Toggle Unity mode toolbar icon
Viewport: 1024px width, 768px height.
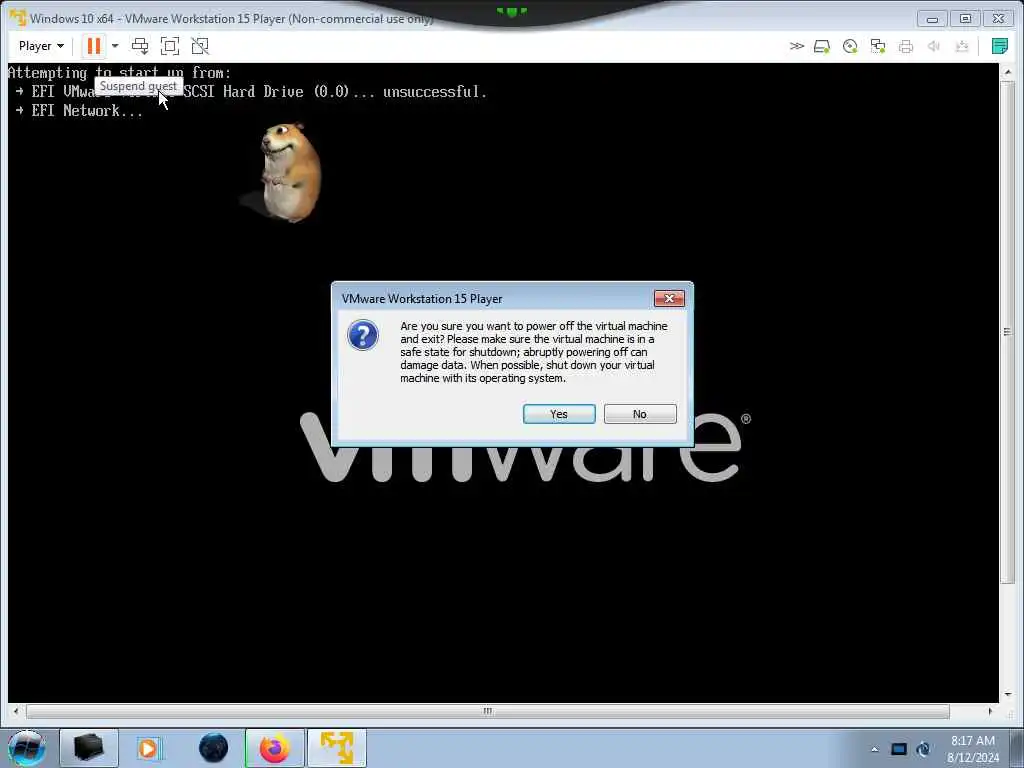click(200, 46)
